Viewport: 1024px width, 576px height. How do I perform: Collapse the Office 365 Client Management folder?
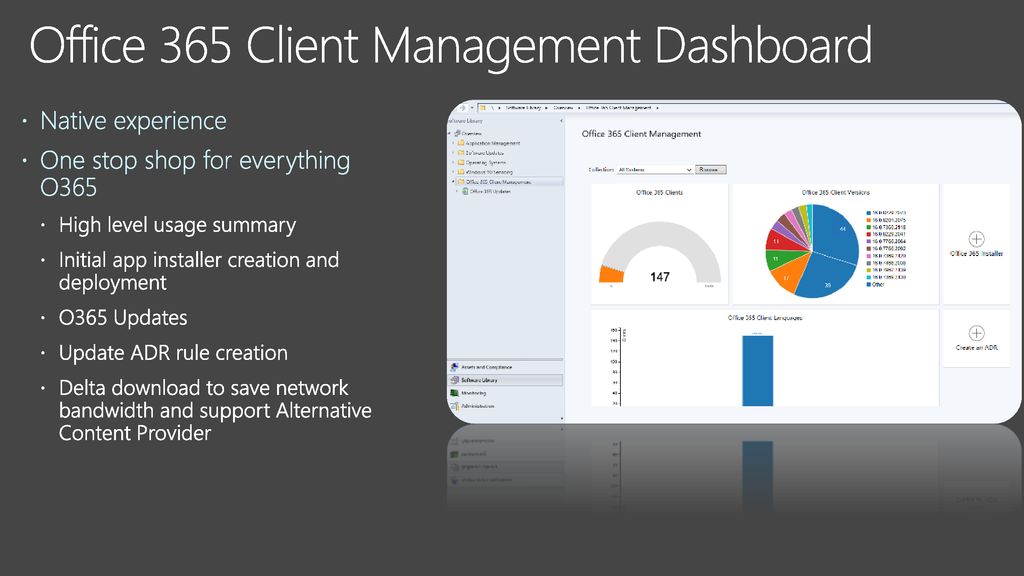pos(453,182)
